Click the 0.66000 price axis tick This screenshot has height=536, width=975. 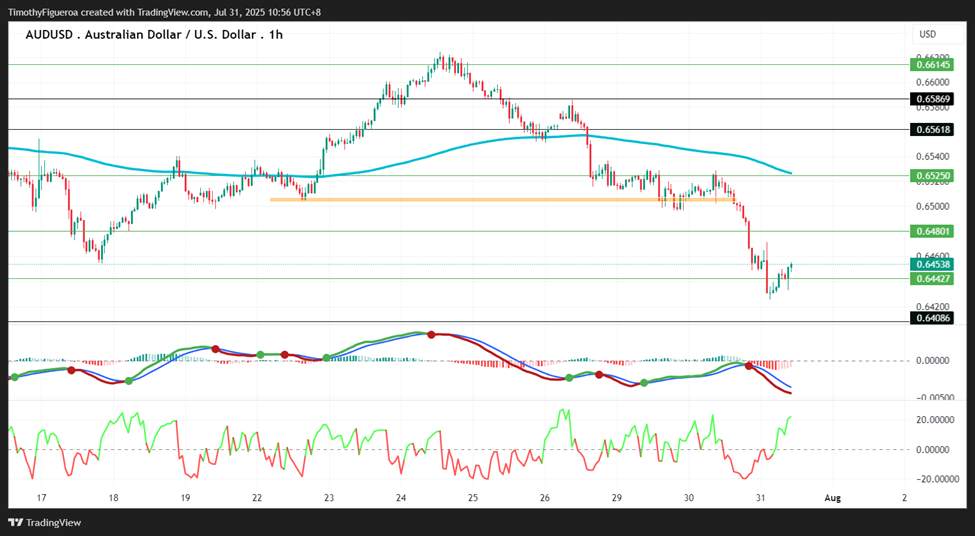click(933, 82)
